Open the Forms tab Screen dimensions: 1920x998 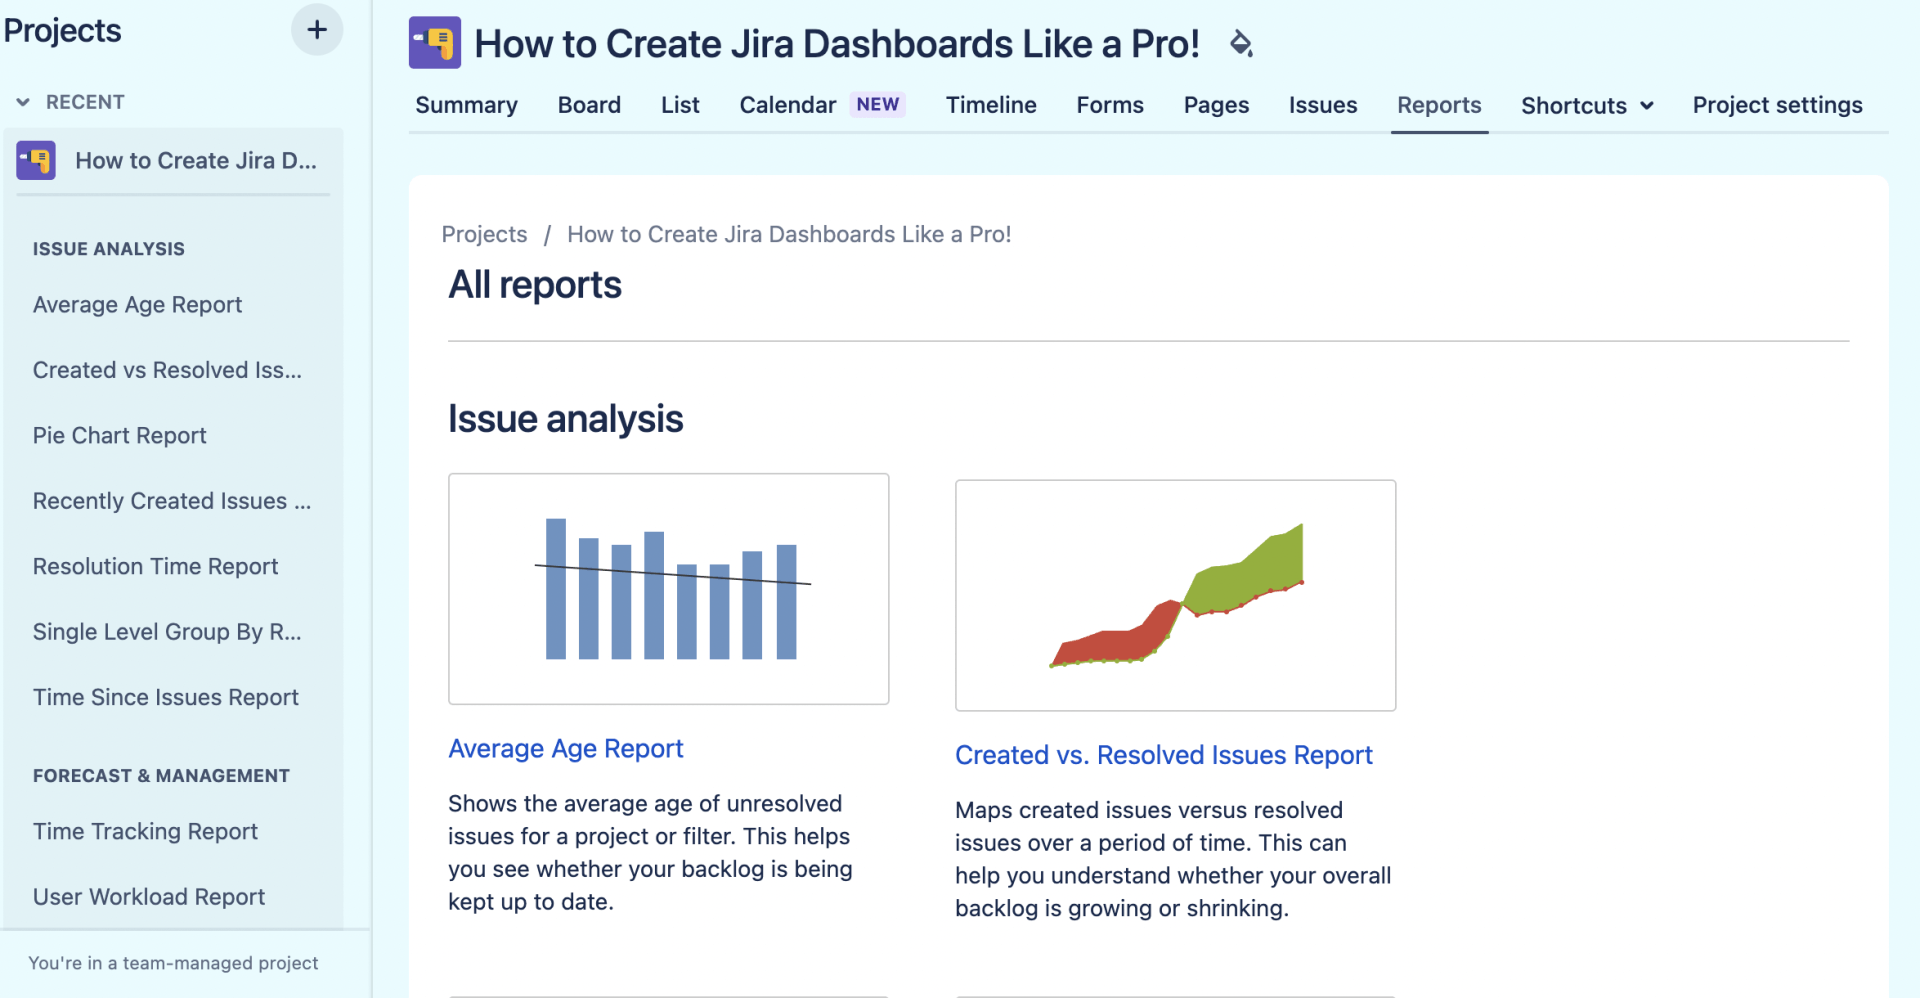pyautogui.click(x=1110, y=105)
